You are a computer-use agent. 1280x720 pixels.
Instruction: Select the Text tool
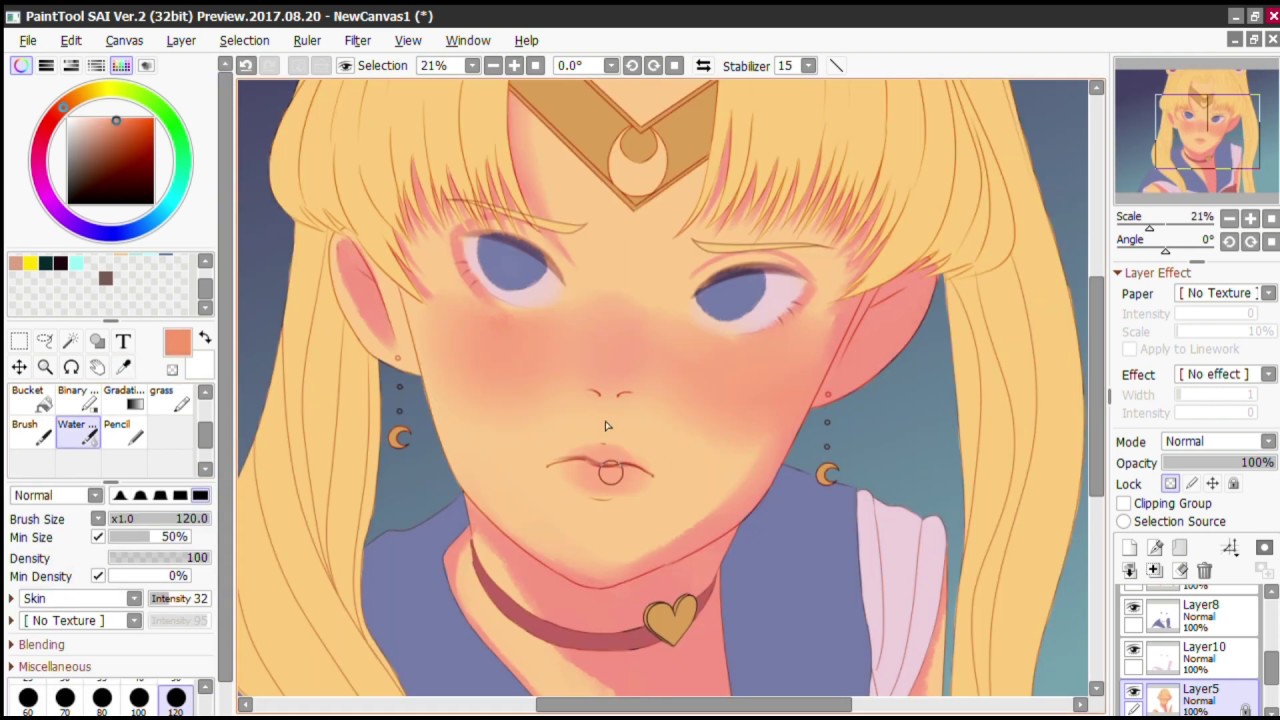123,342
